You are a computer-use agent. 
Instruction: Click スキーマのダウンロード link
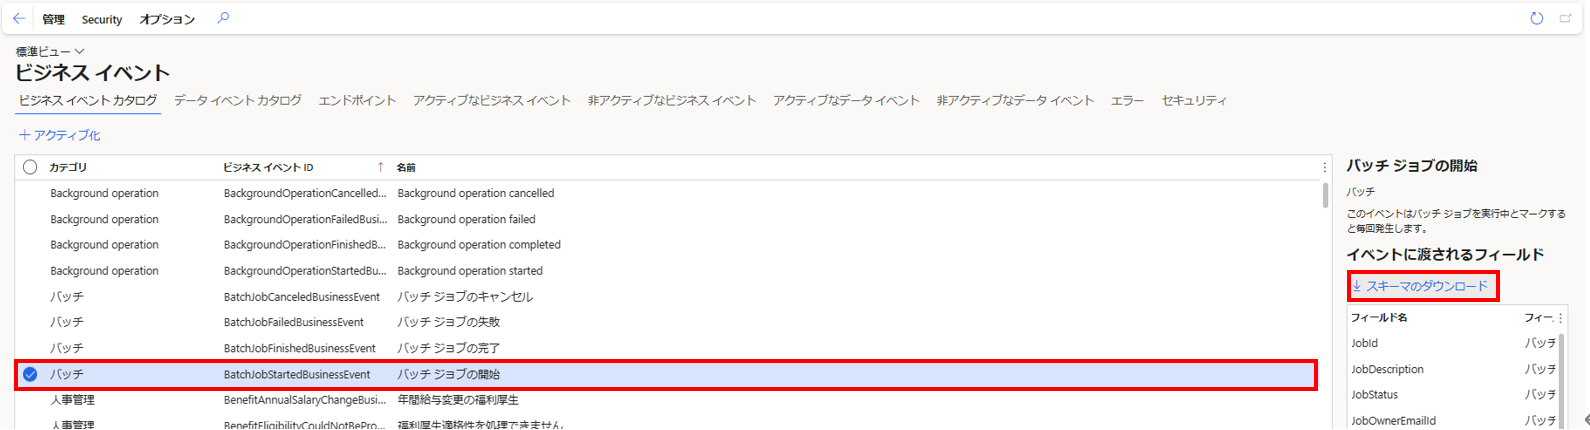coord(1421,286)
